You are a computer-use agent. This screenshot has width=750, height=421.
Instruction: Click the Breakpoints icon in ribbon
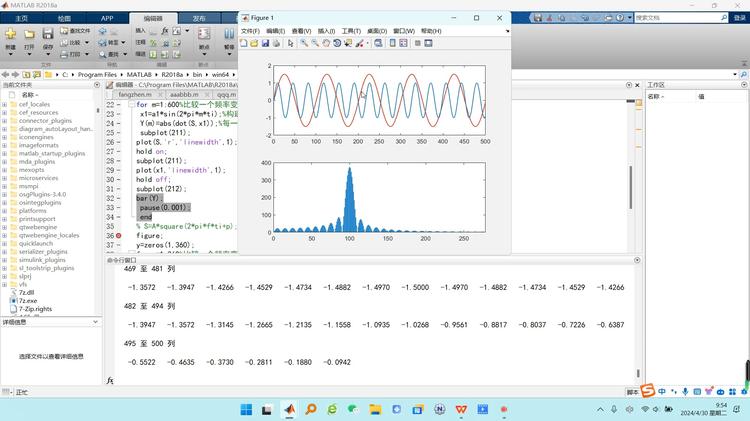[x=204, y=33]
